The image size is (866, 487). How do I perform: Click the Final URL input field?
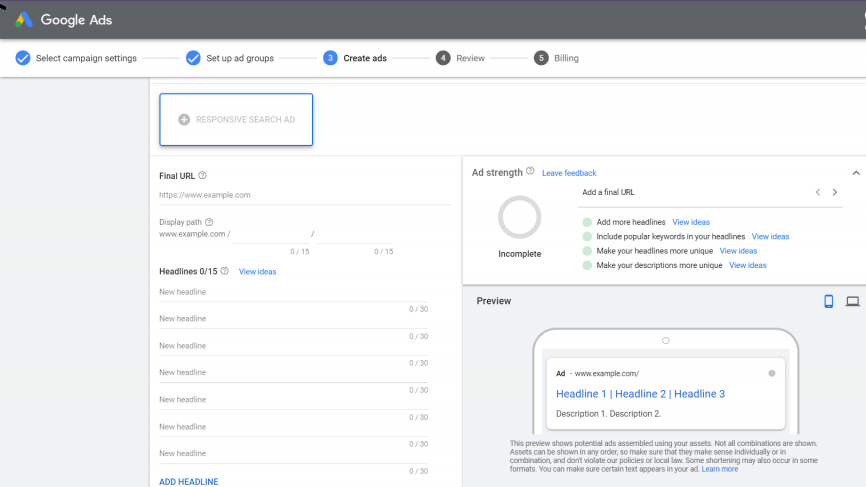point(300,195)
